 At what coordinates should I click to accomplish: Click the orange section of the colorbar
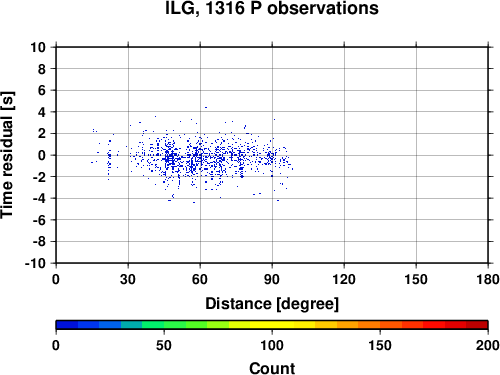pos(358,325)
